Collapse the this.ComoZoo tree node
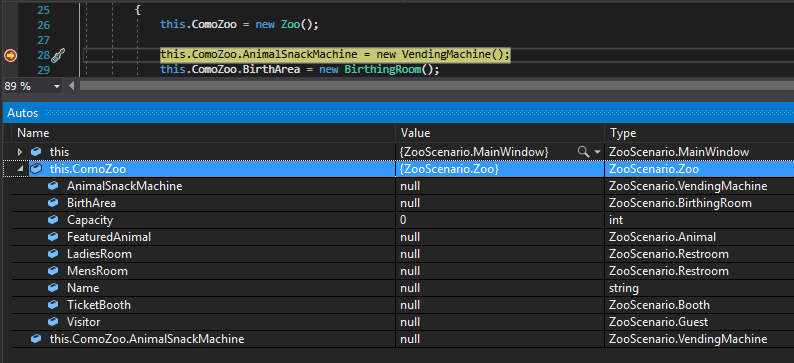Screen dimensions: 794x363 [21, 169]
